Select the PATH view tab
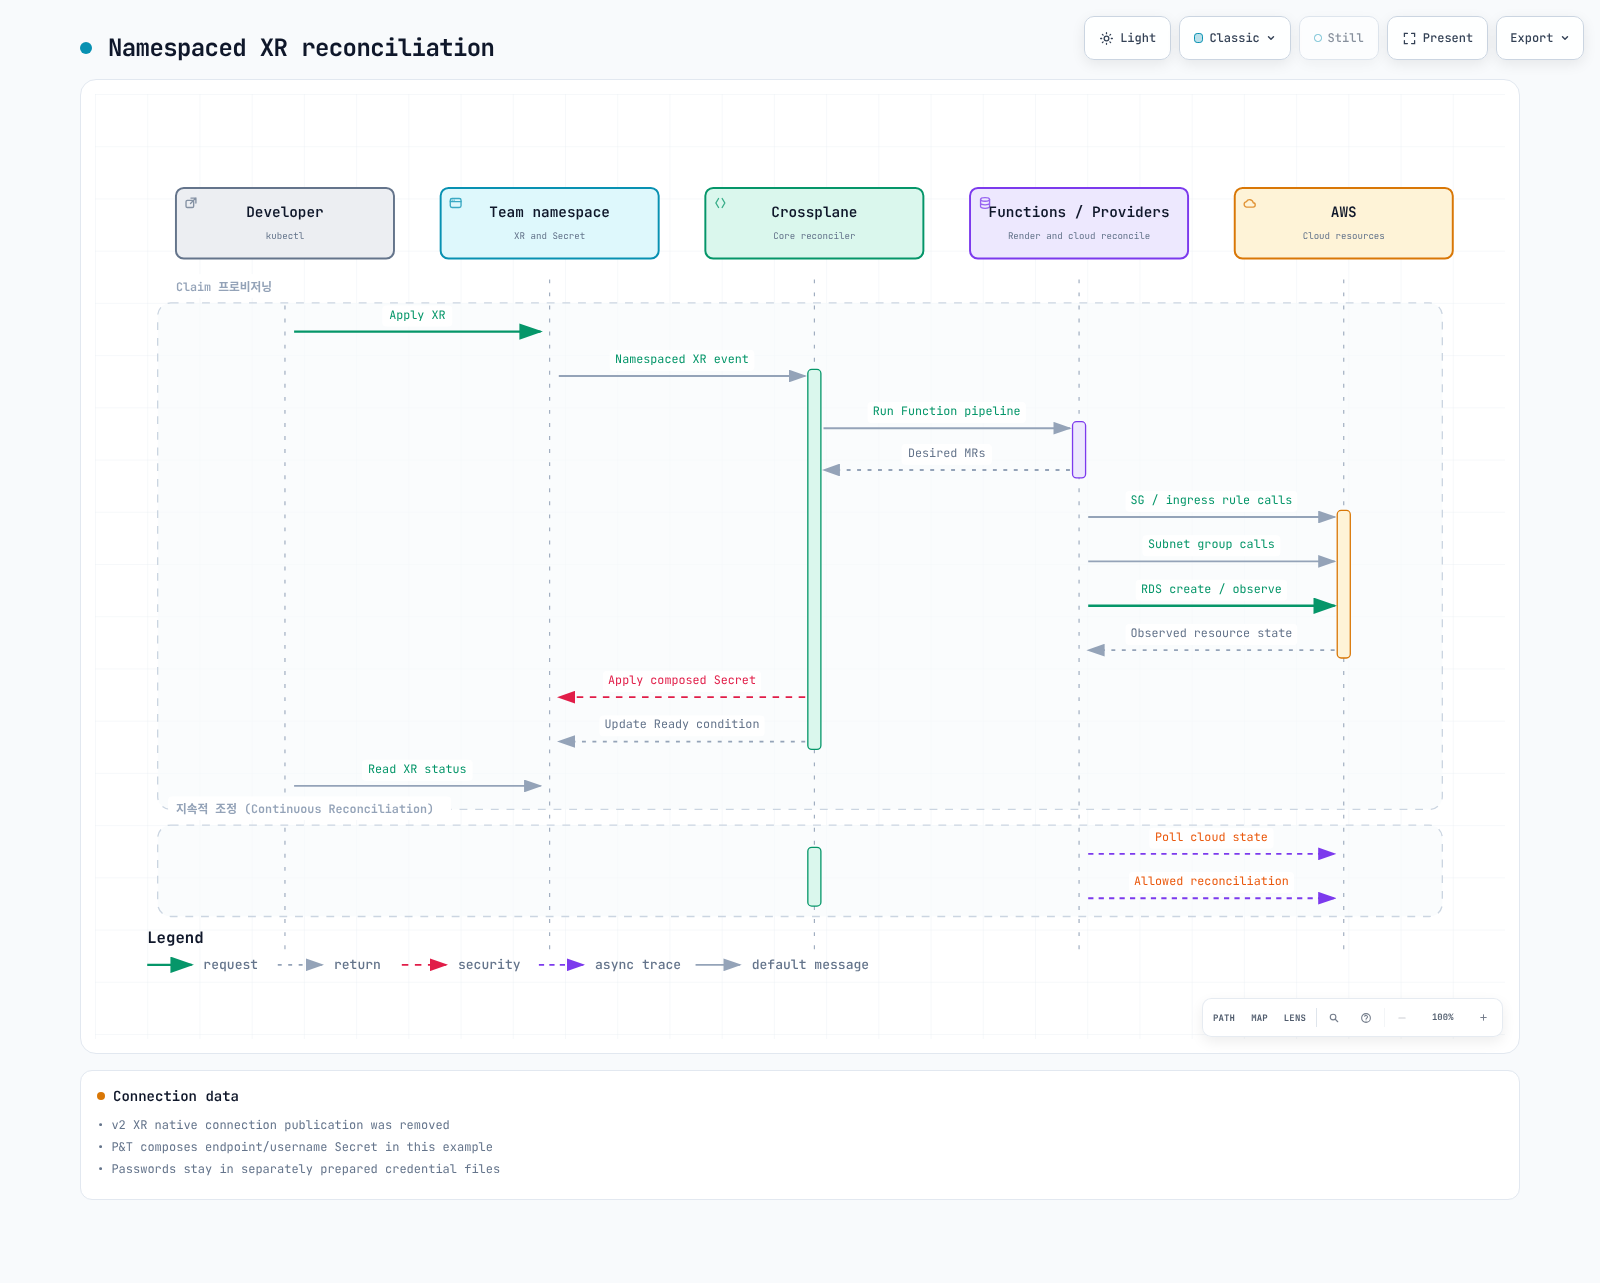The width and height of the screenshot is (1600, 1283). tap(1224, 1018)
